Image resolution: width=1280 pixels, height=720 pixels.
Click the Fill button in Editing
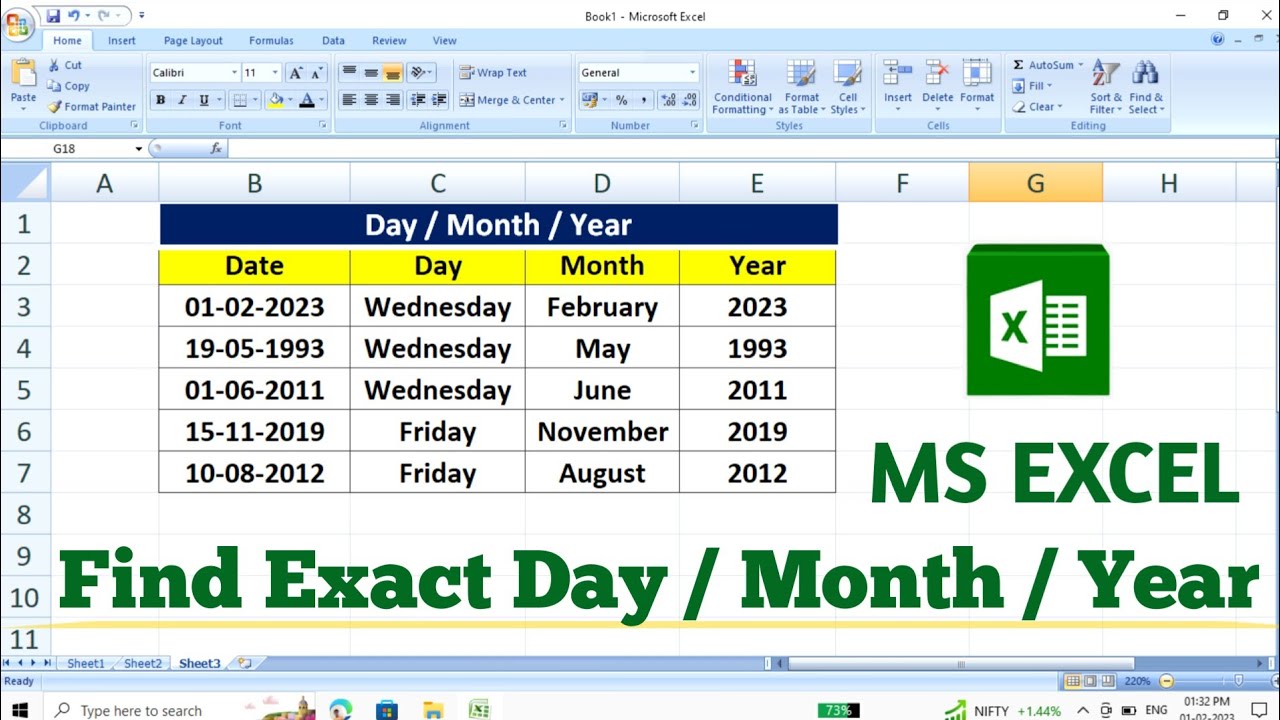(x=1032, y=86)
